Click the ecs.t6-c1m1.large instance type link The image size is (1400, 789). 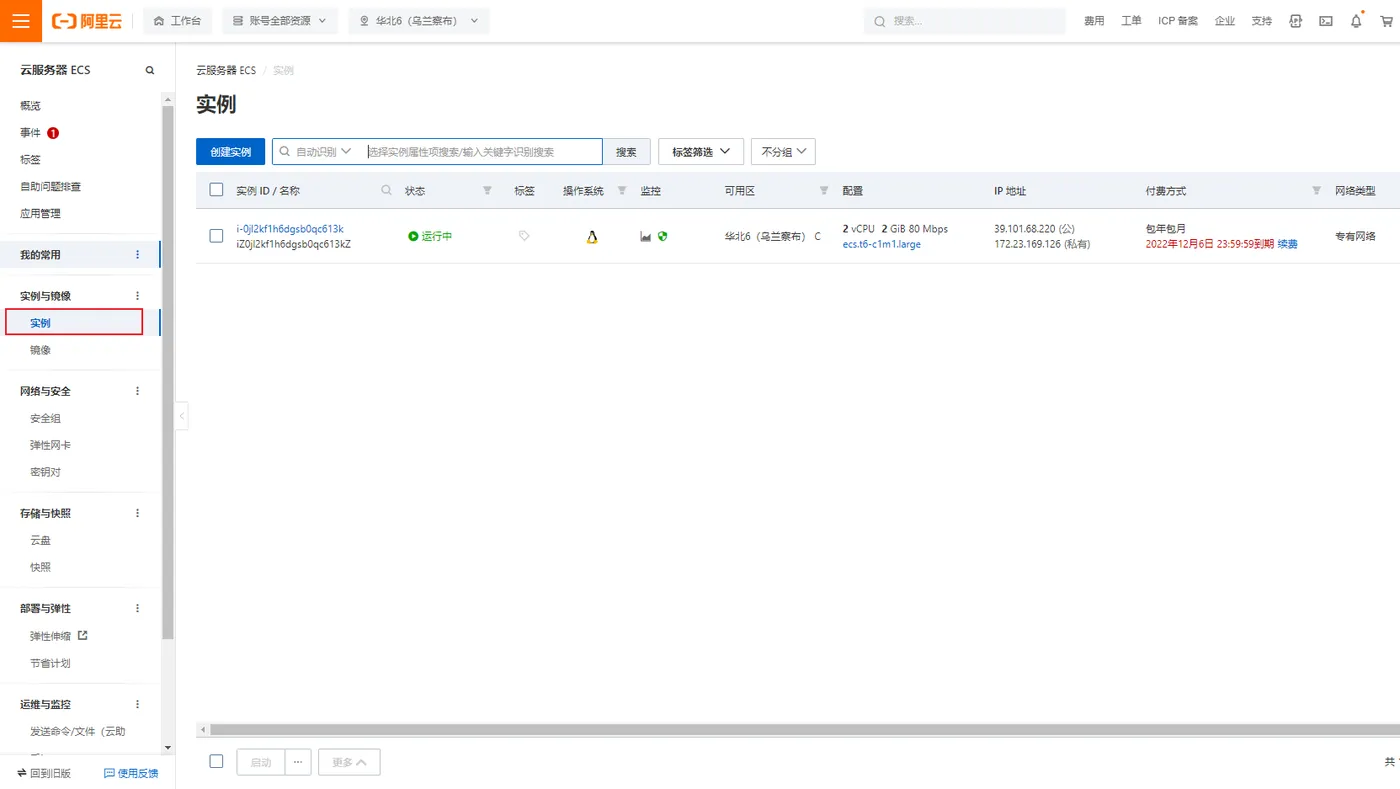coord(882,244)
